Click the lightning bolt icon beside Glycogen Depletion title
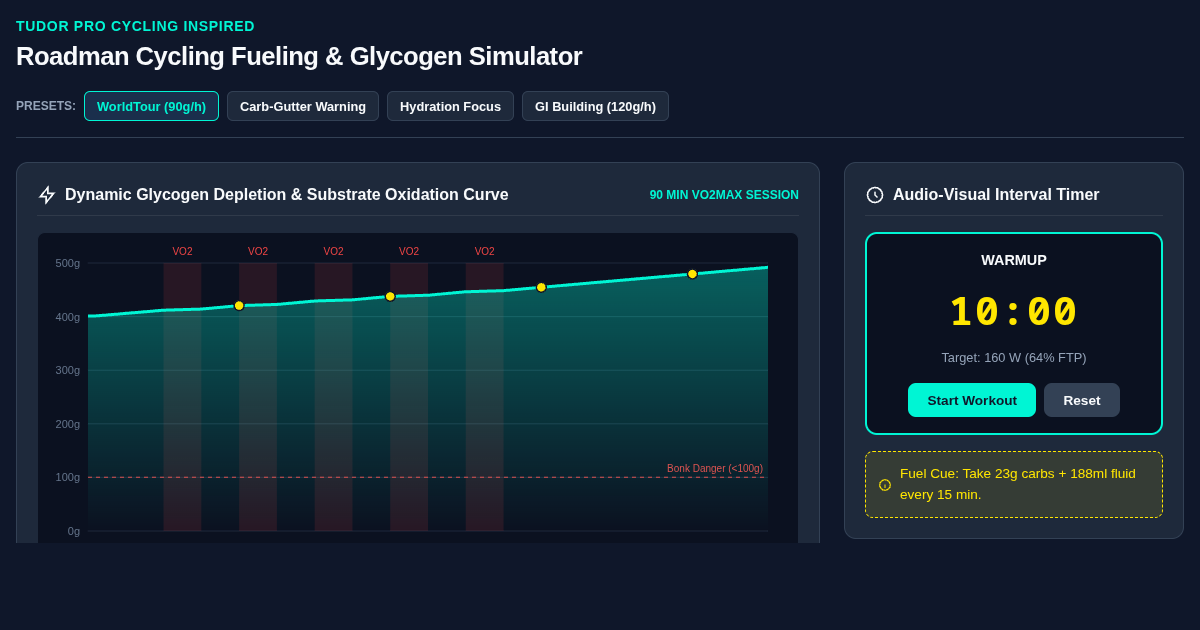 pos(47,195)
